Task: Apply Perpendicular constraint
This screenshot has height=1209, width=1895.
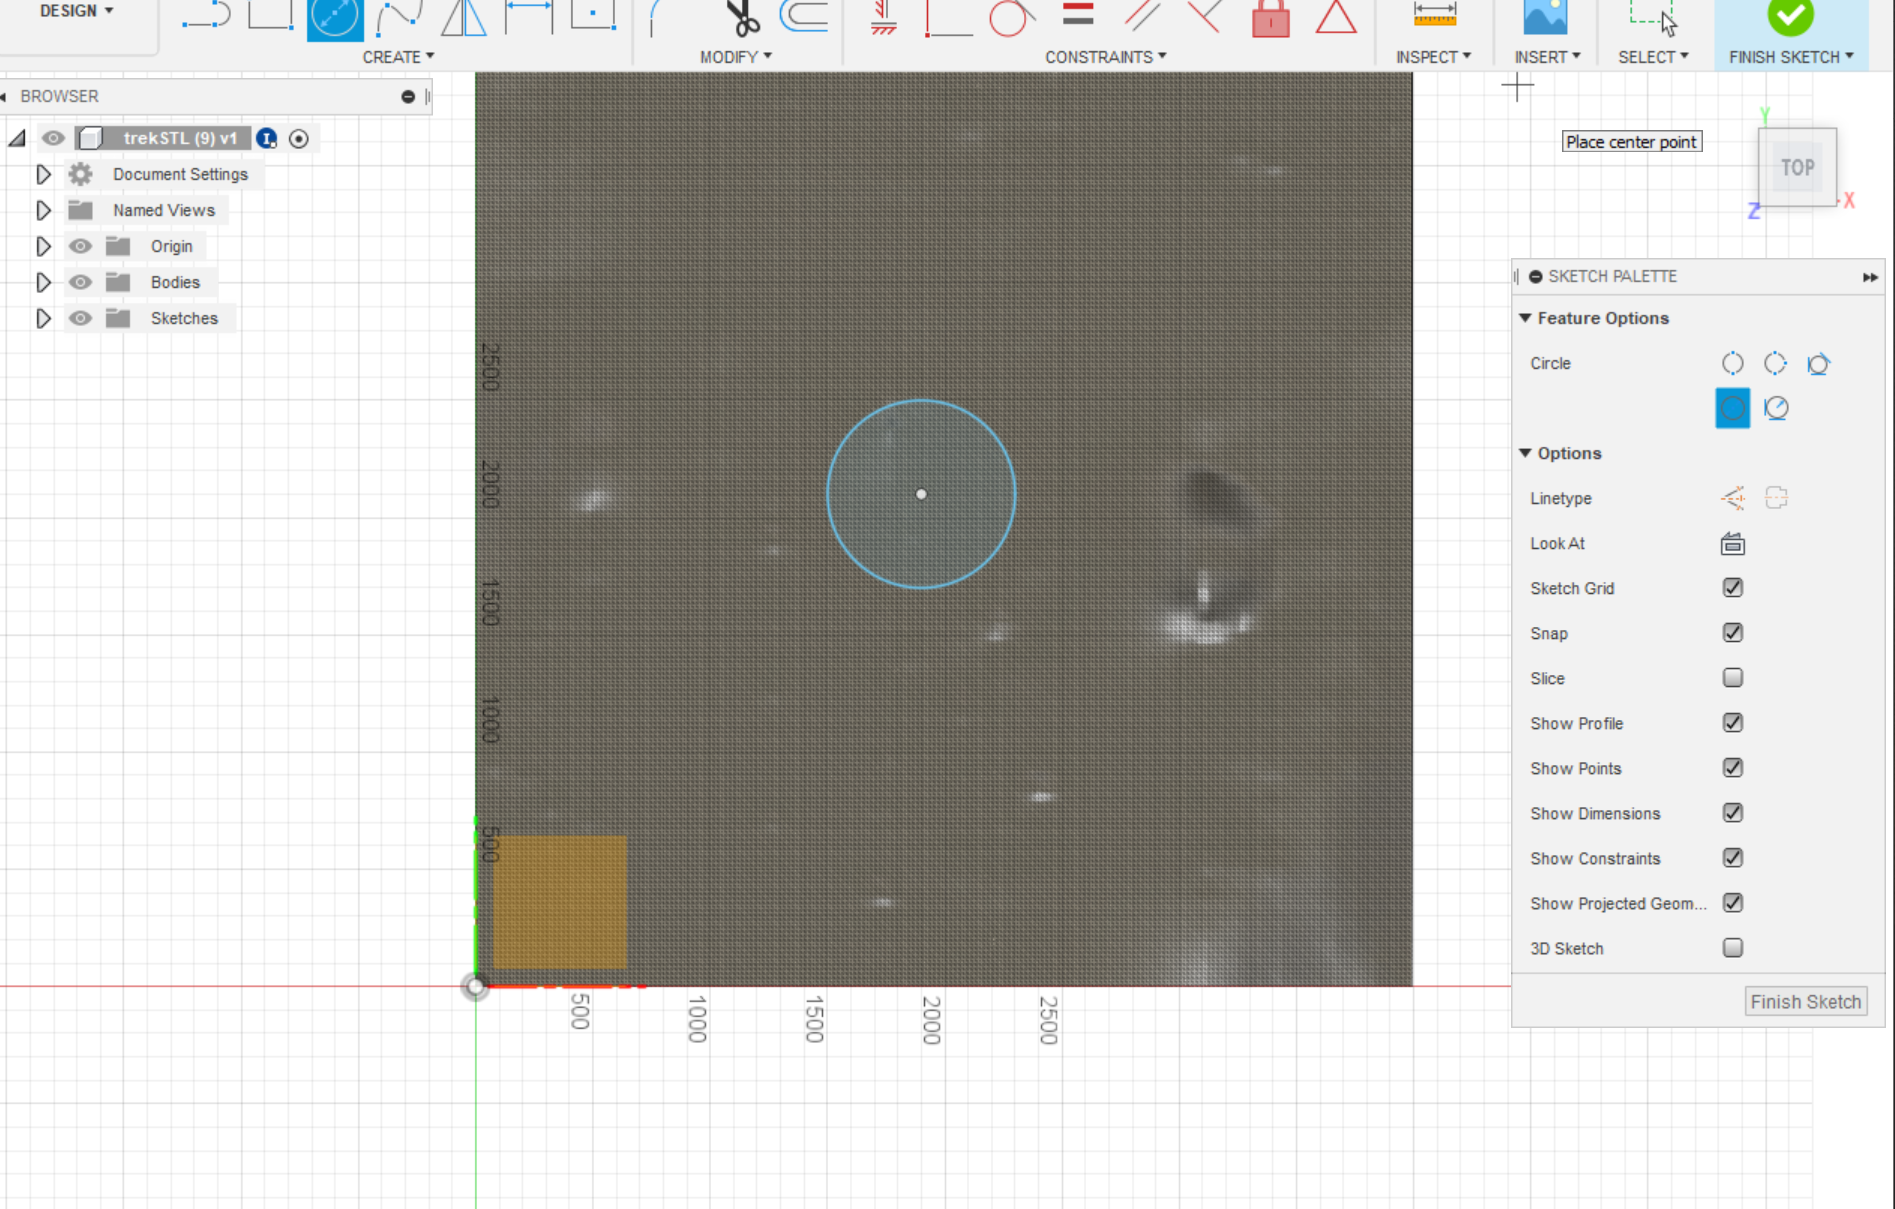Action: 1205,16
